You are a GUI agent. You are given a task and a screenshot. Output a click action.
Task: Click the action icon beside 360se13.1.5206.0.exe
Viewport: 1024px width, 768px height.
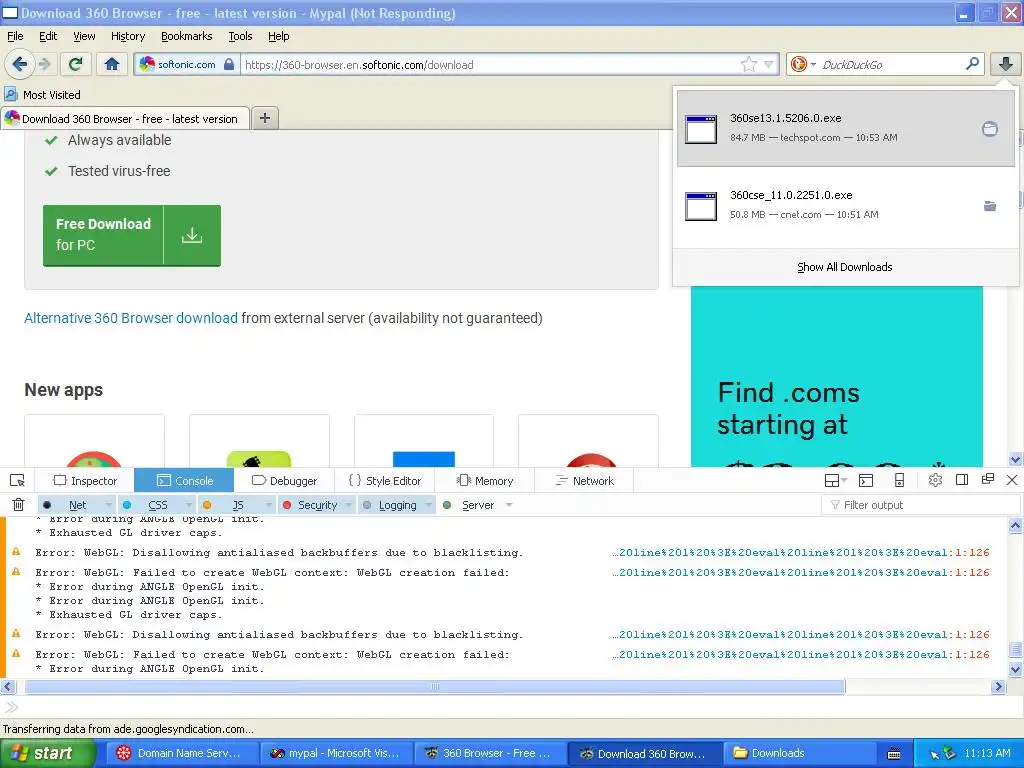[x=990, y=129]
